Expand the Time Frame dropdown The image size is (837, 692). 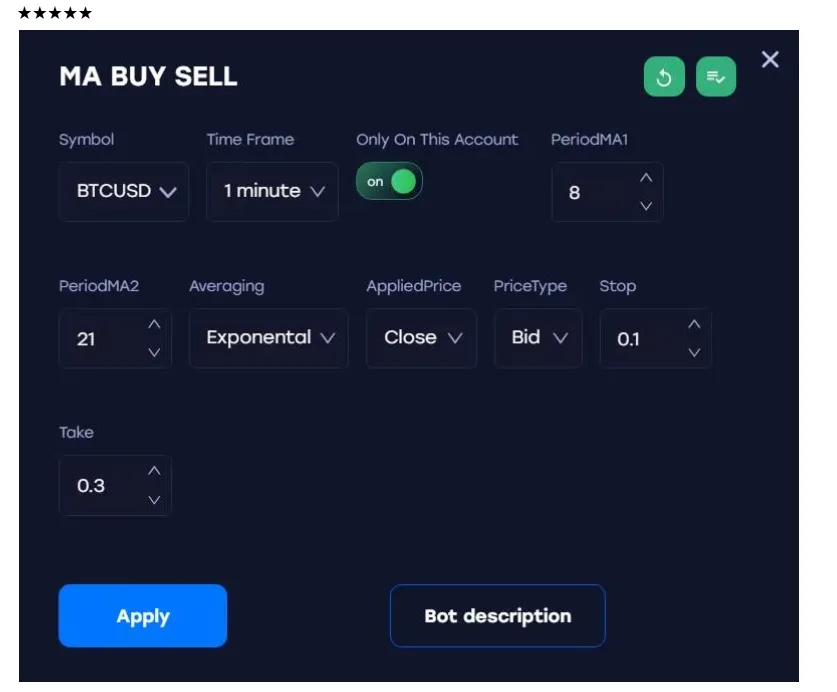pyautogui.click(x=273, y=191)
